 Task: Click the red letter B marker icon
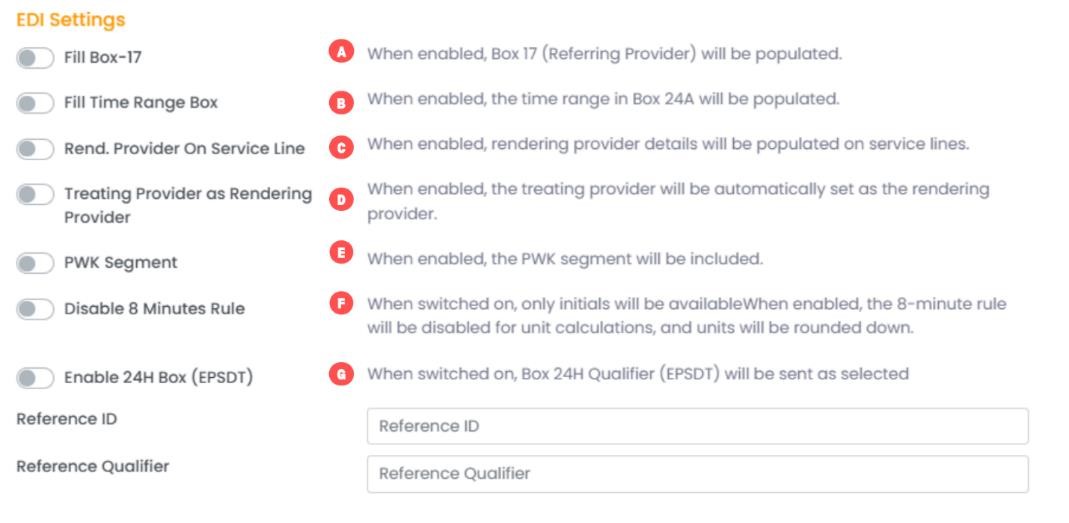coord(342,102)
